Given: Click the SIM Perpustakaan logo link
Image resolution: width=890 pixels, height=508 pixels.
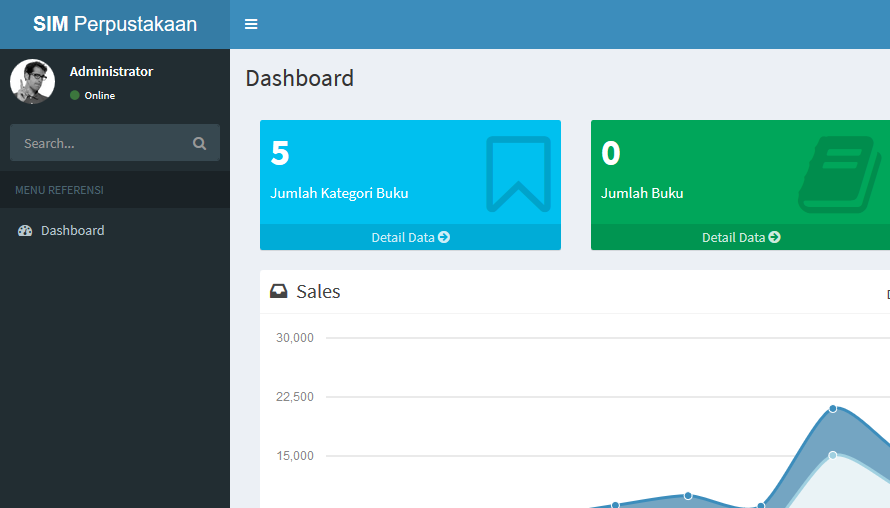Looking at the screenshot, I should click(115, 24).
